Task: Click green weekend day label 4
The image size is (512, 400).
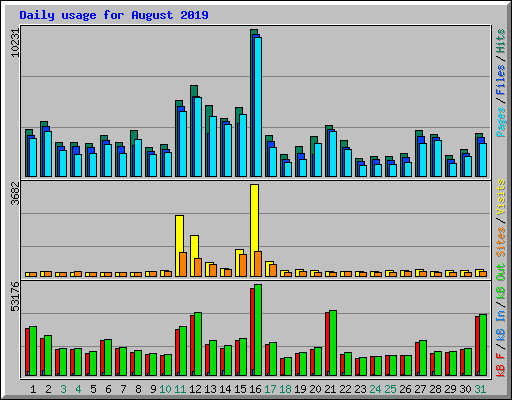Action: coord(78,389)
